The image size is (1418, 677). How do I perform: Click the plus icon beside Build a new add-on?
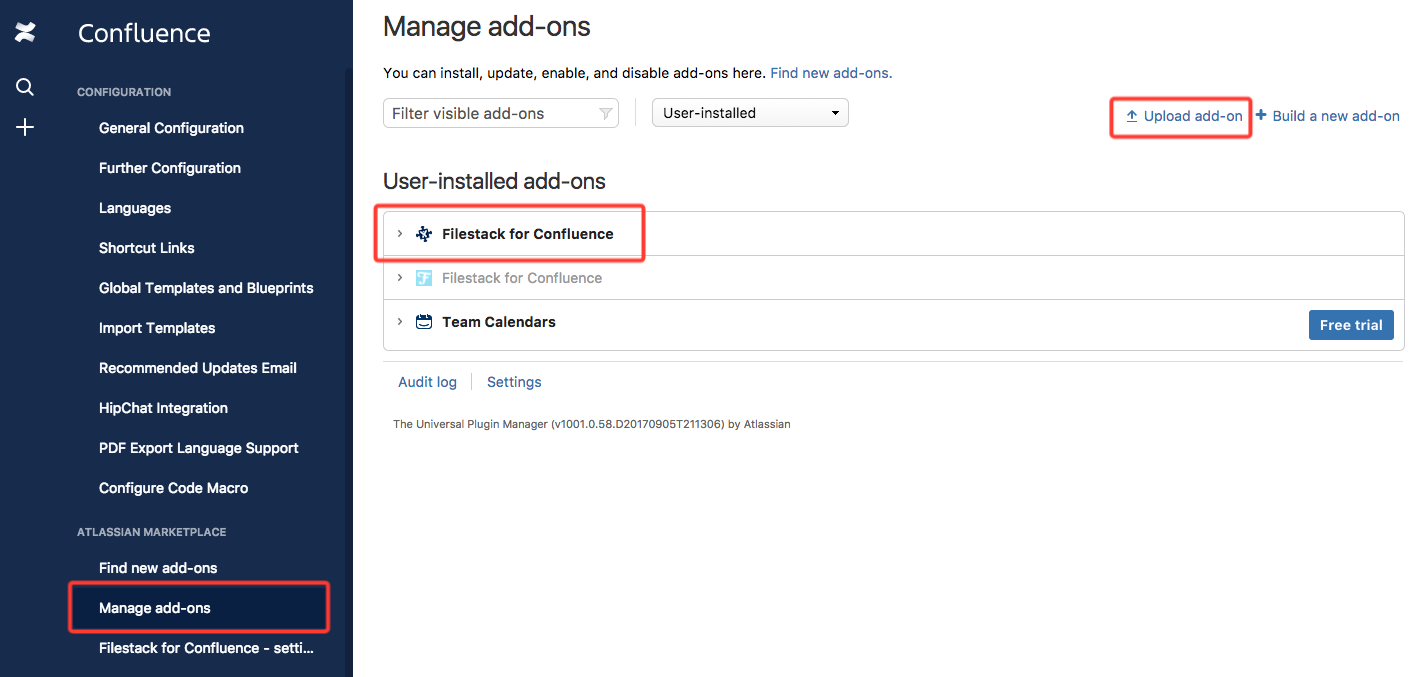point(1261,115)
